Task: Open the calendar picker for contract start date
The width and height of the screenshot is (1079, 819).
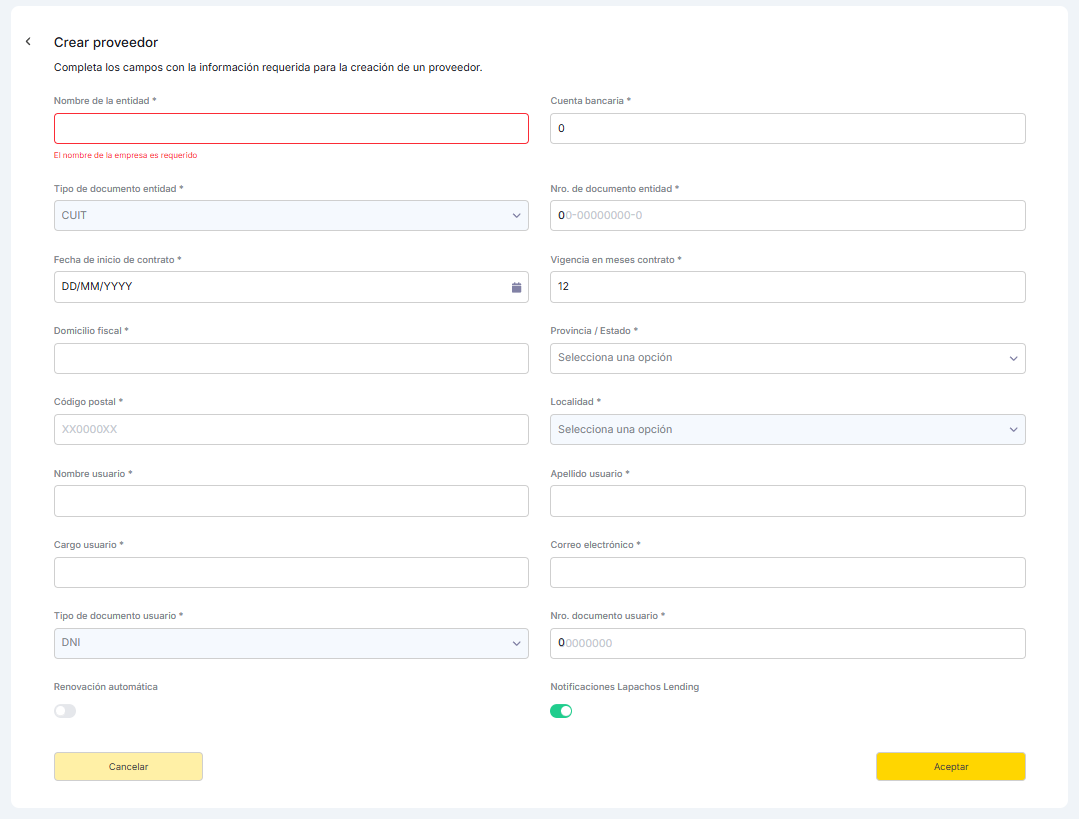Action: click(516, 287)
